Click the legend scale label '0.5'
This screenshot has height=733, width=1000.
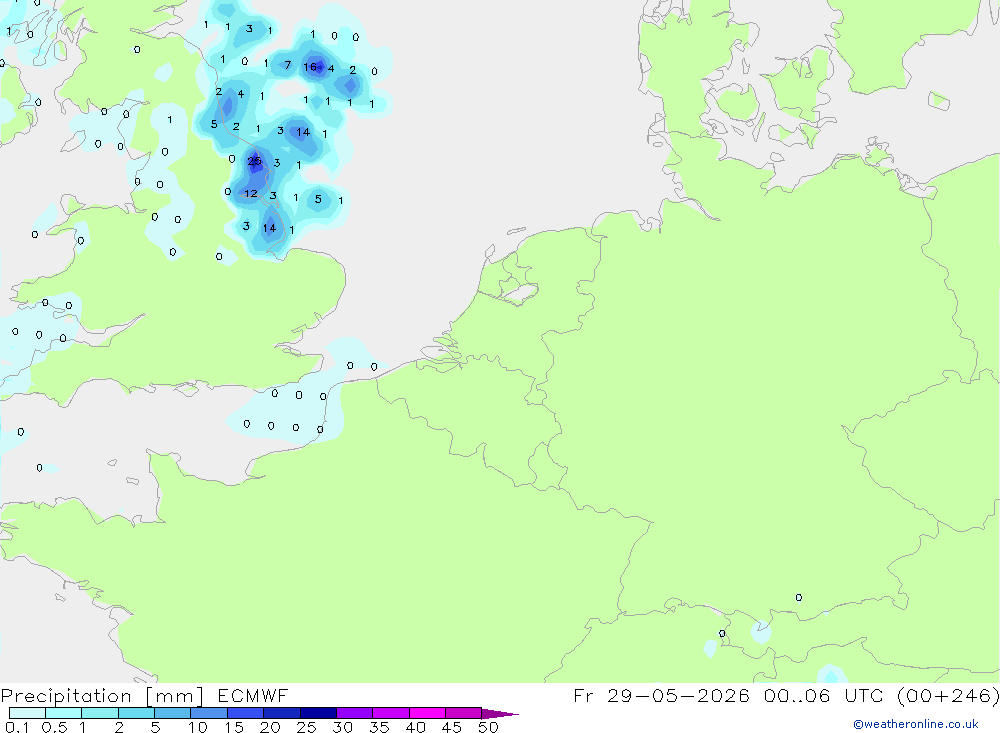tap(54, 727)
